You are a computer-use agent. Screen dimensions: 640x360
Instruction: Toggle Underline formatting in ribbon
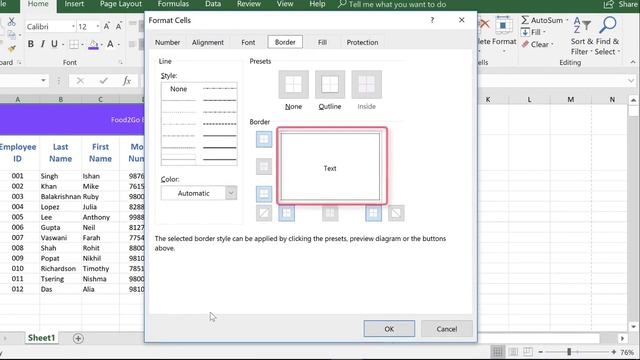(54, 44)
